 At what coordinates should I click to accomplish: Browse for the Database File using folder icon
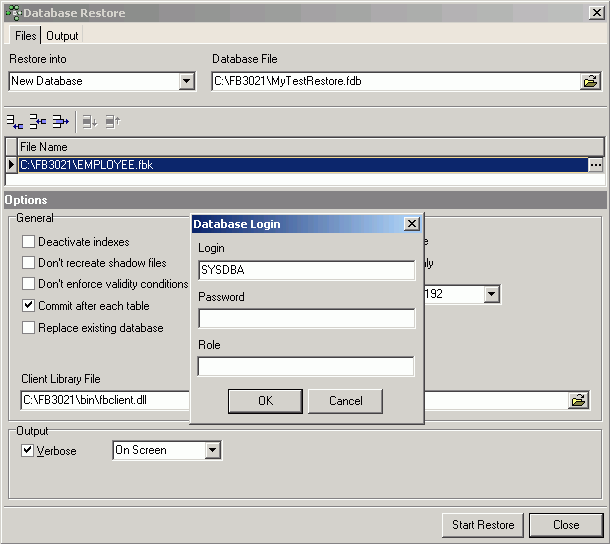pyautogui.click(x=591, y=82)
